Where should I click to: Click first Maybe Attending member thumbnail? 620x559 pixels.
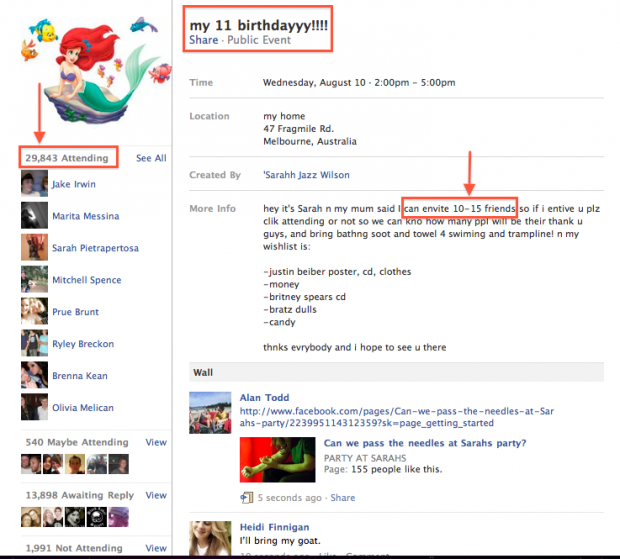coord(31,464)
